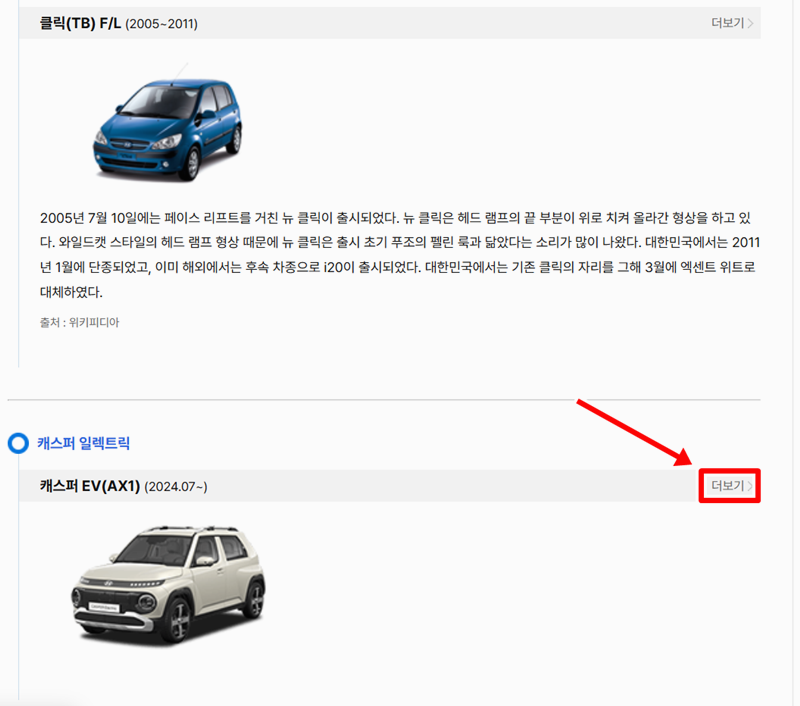Screen dimensions: 800x706
Task: Click the blue 클릭 hatchback image
Action: click(x=167, y=124)
